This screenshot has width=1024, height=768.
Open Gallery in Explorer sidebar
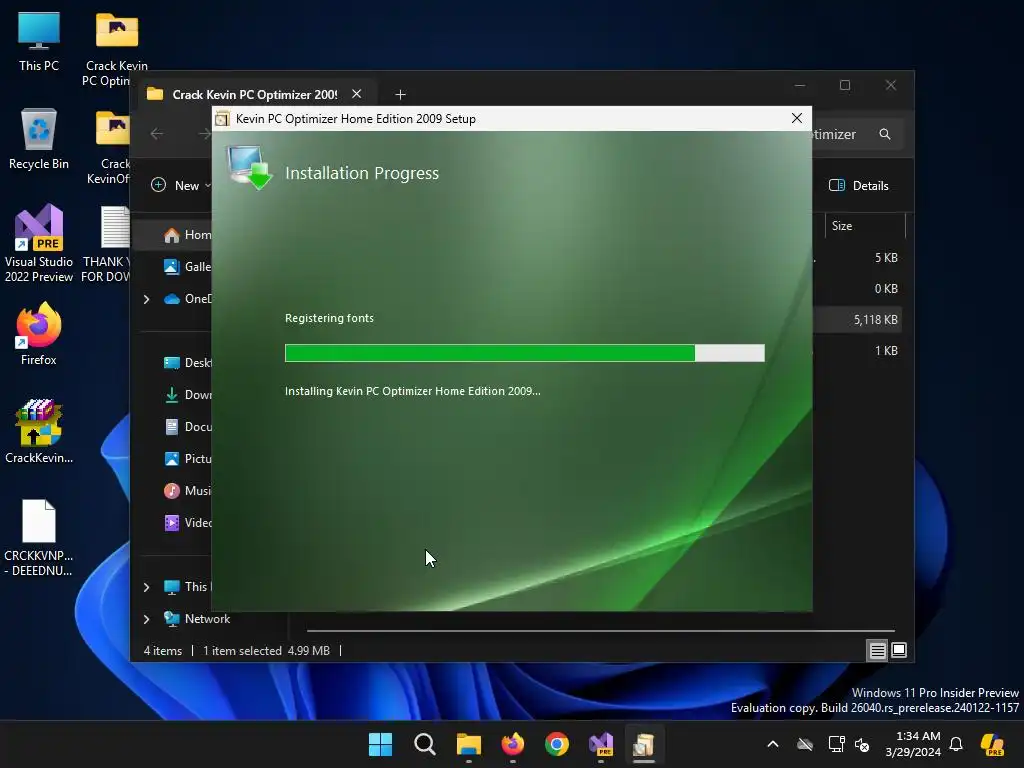coord(187,266)
